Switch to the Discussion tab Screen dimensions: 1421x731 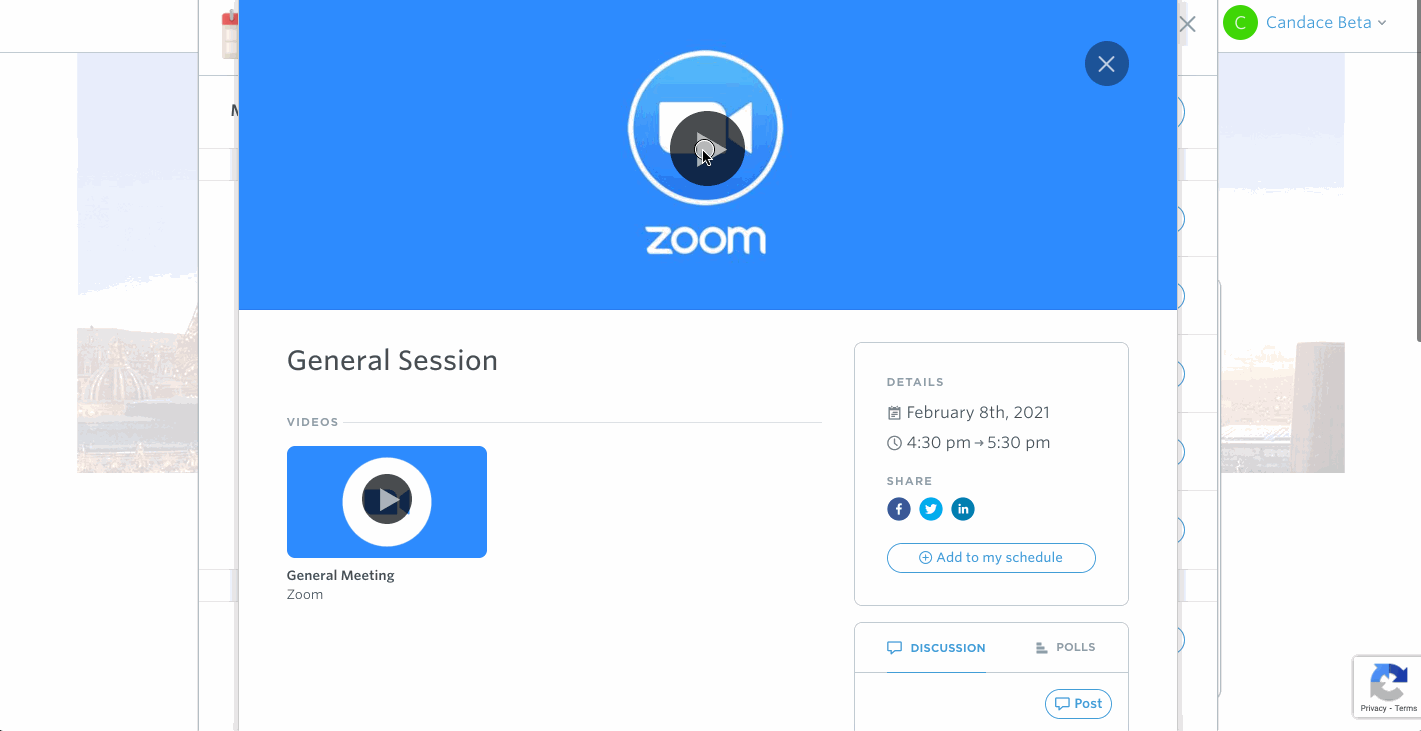pos(936,648)
